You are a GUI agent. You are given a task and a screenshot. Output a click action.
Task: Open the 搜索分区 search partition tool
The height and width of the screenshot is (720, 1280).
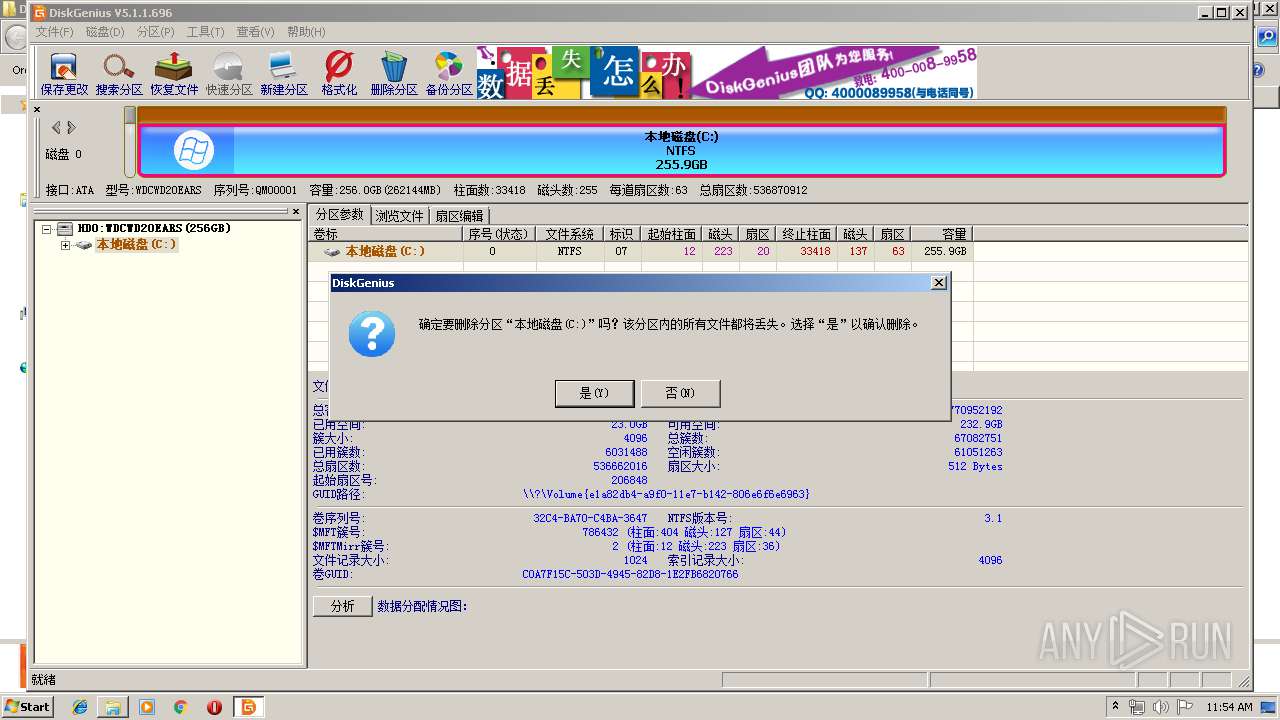tap(119, 73)
